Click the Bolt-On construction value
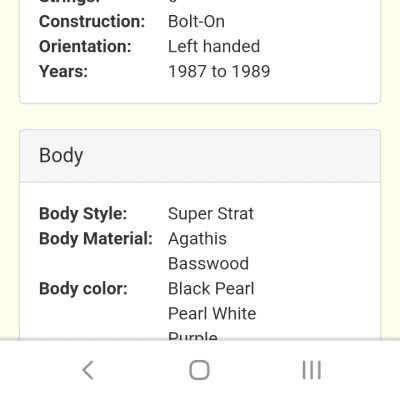 196,22
